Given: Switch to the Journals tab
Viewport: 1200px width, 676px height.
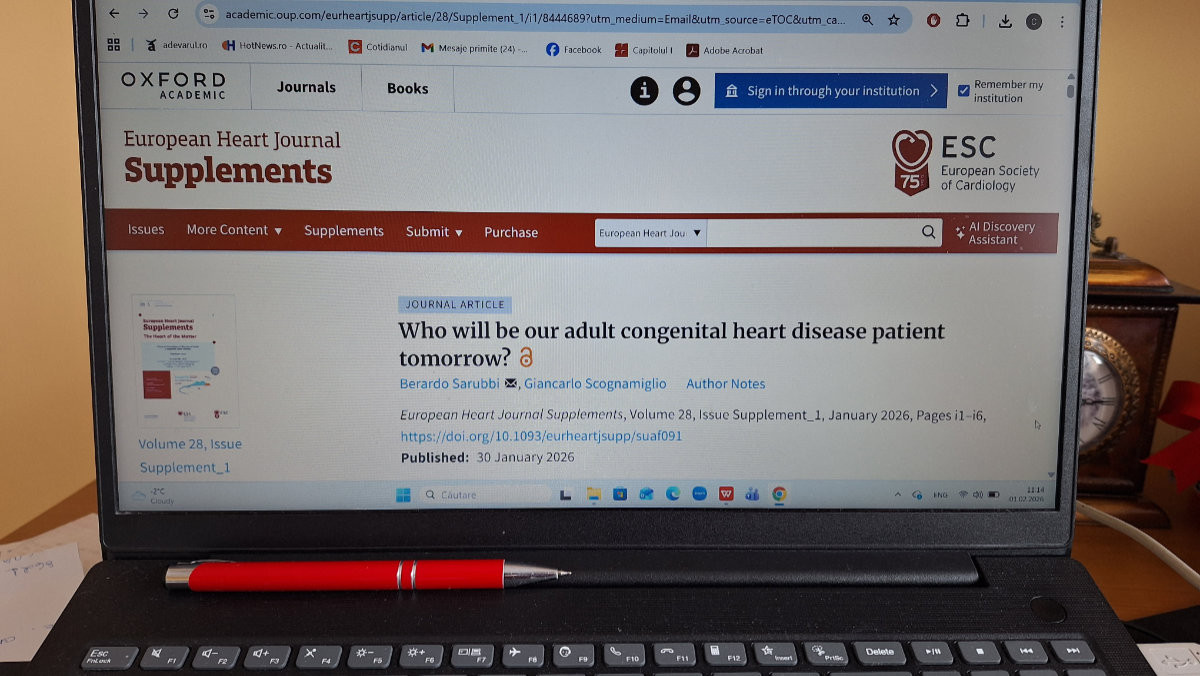Looking at the screenshot, I should tap(306, 87).
